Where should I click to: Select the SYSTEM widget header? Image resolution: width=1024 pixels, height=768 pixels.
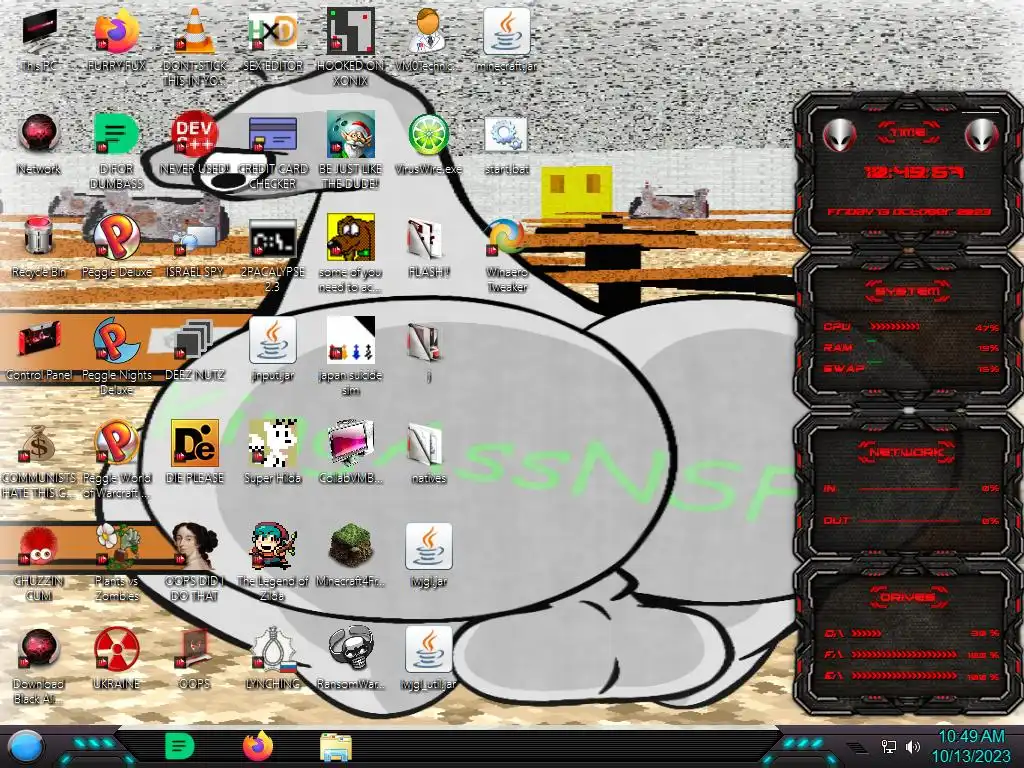(908, 291)
